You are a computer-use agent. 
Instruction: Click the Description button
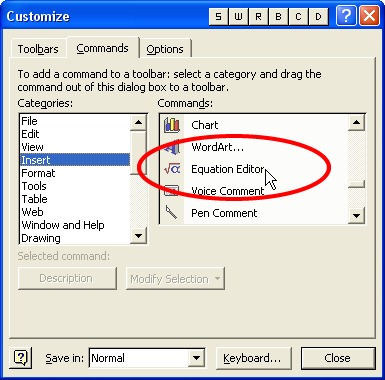click(67, 278)
